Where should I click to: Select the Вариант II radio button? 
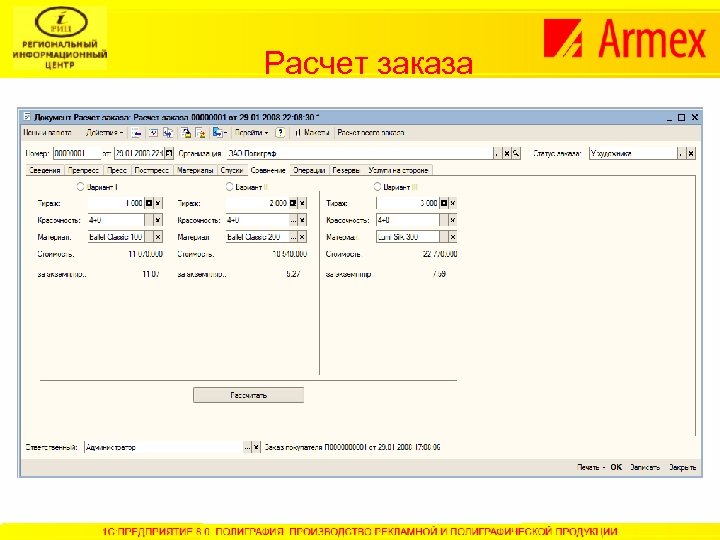click(229, 186)
